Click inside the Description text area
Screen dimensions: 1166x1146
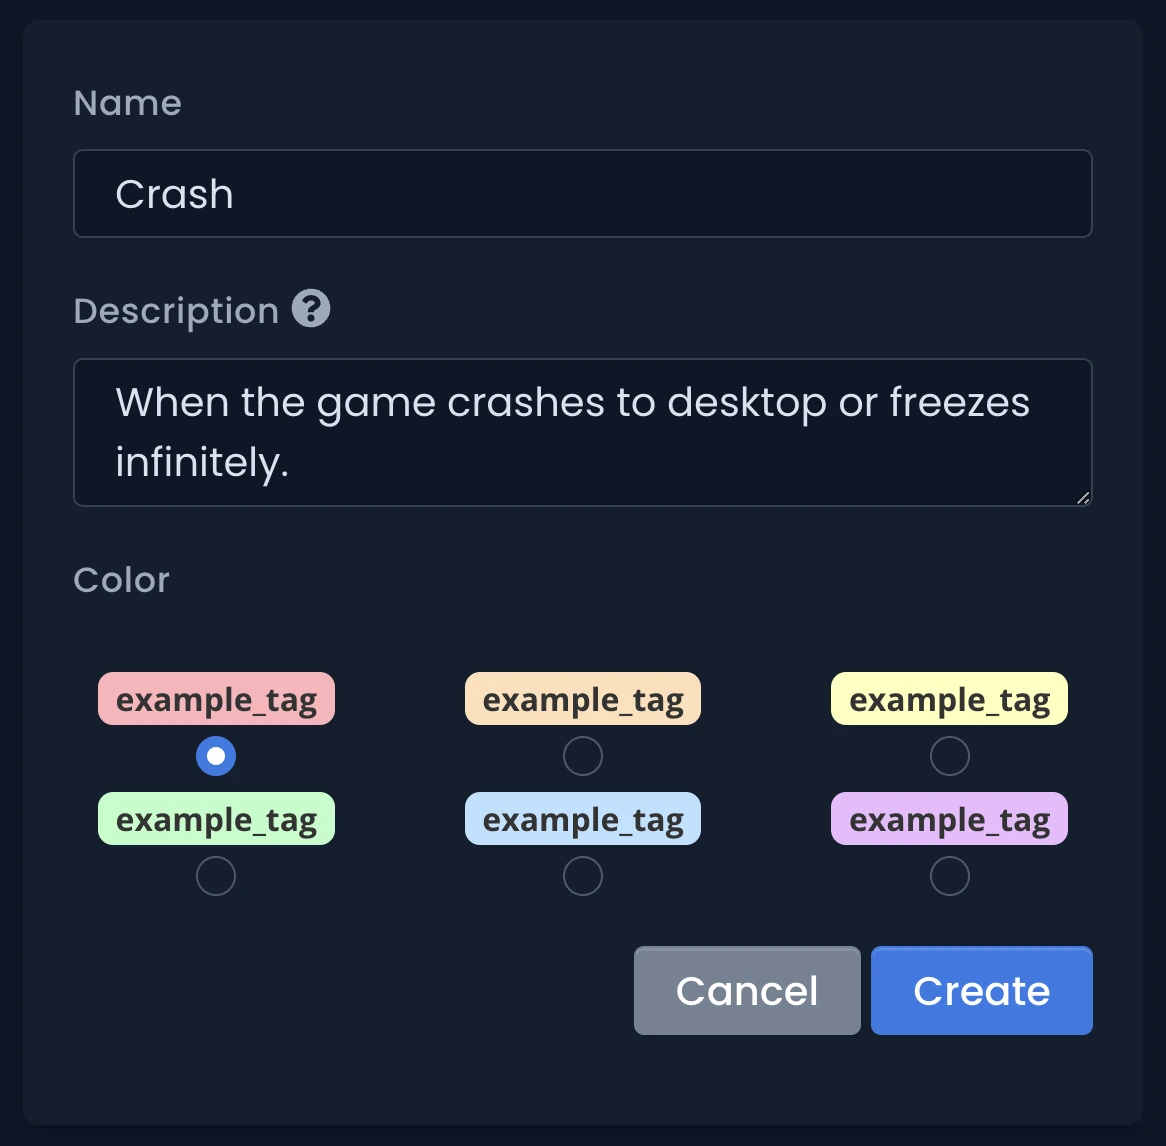[583, 432]
